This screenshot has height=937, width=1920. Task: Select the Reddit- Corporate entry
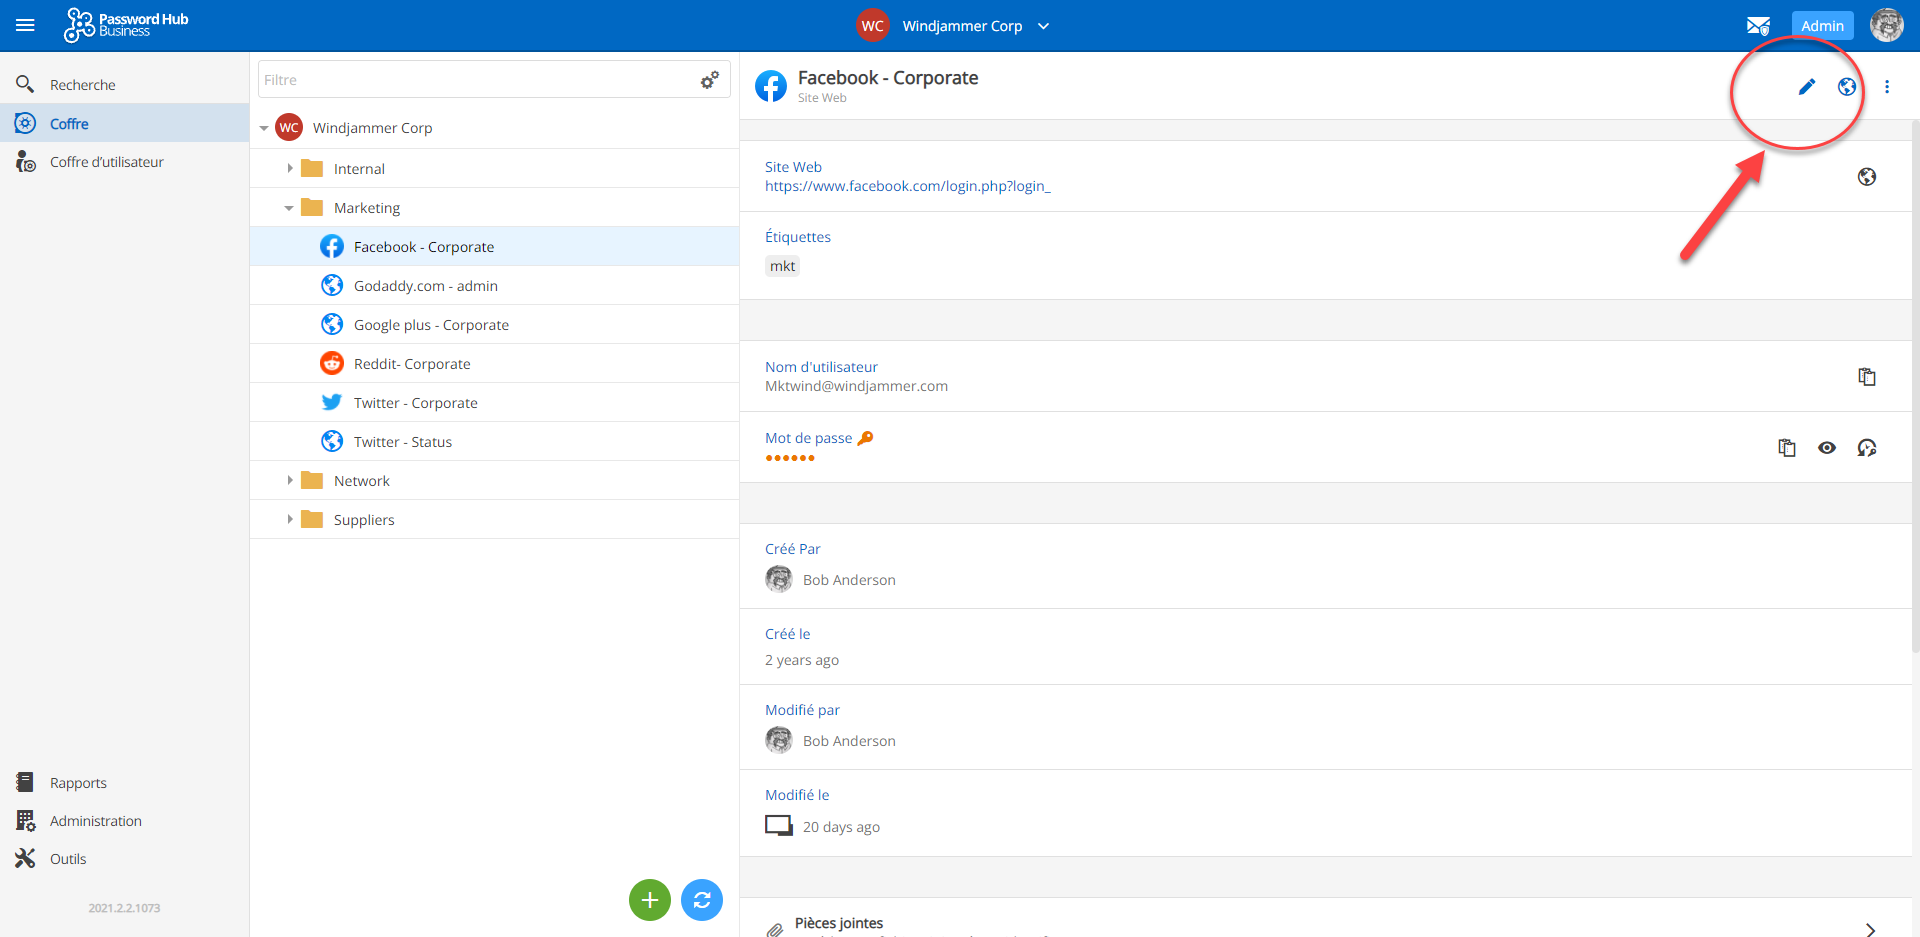[x=411, y=364]
